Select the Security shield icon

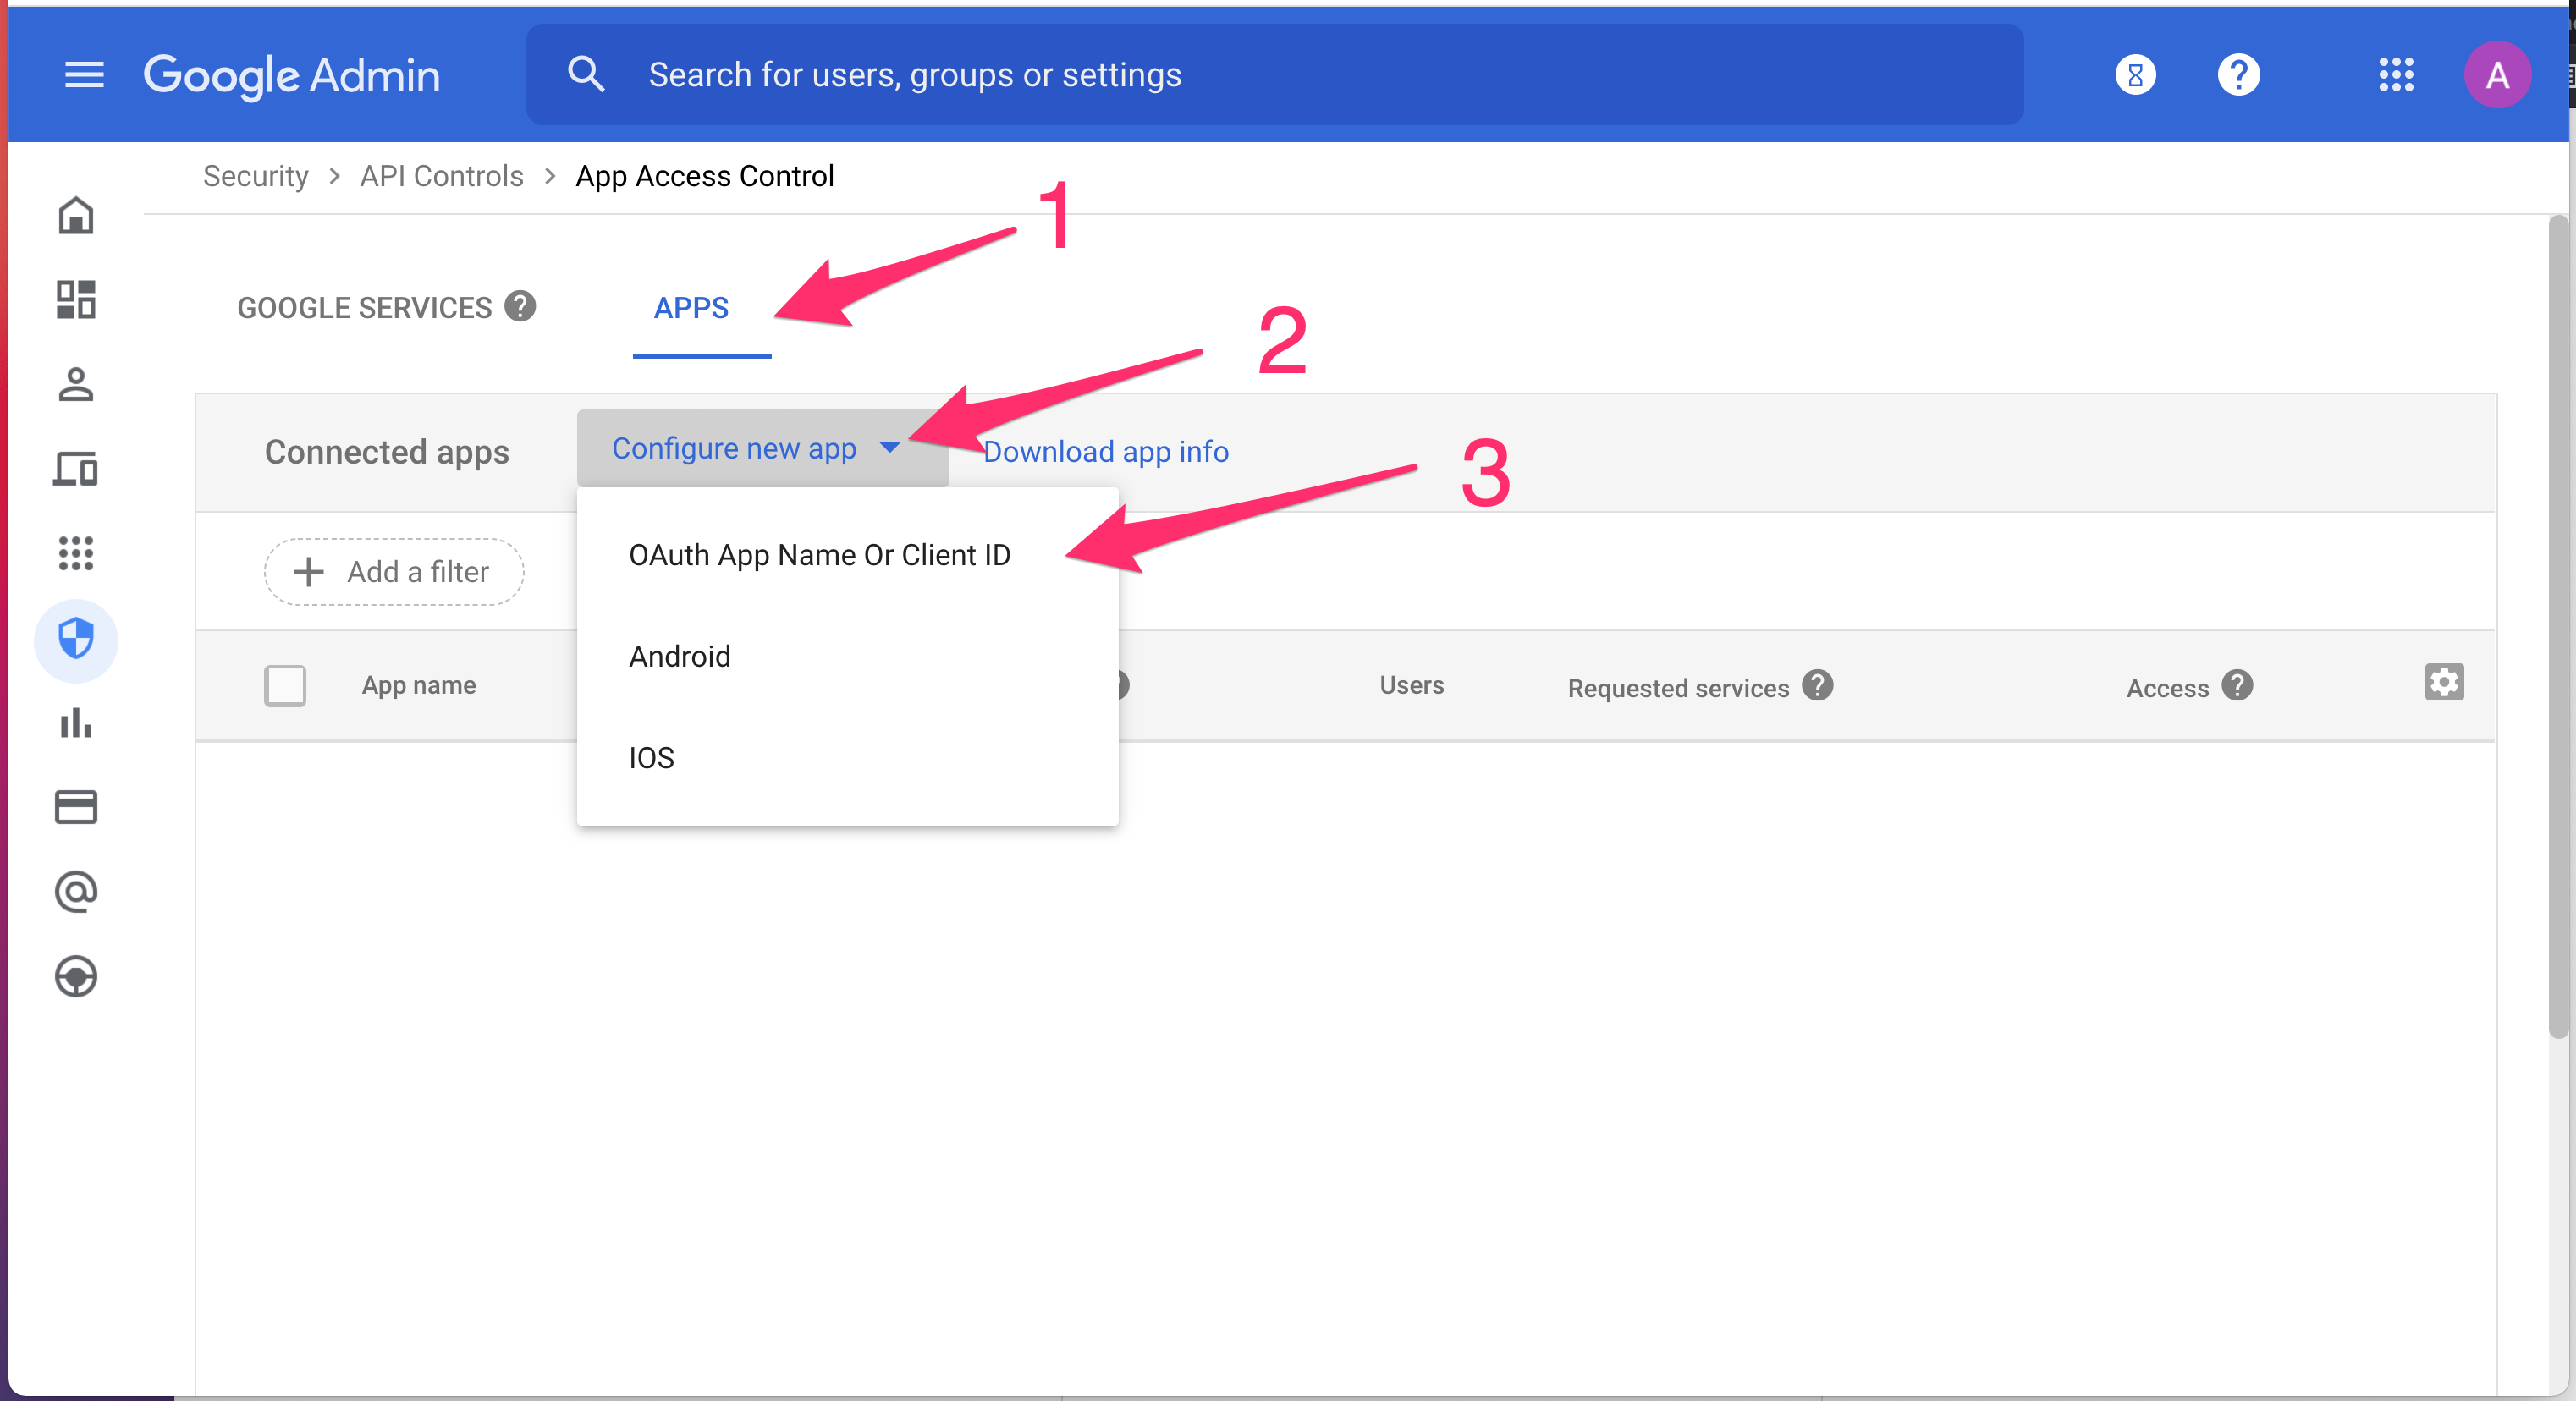(x=76, y=640)
